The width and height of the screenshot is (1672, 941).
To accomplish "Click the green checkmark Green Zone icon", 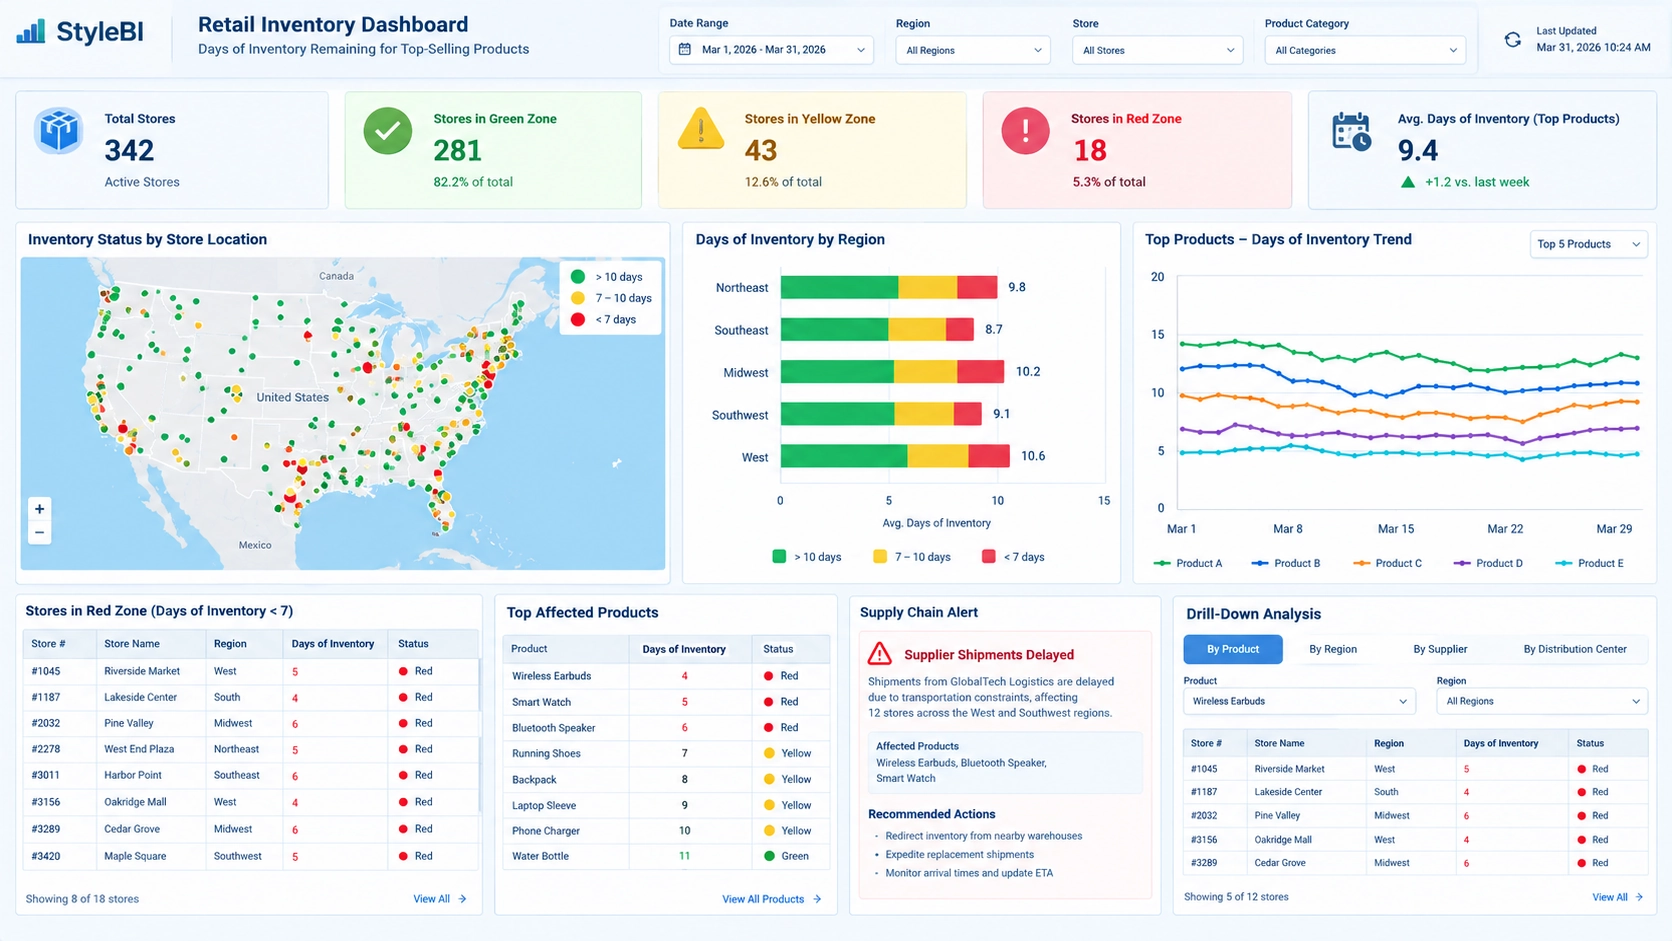I will point(388,131).
